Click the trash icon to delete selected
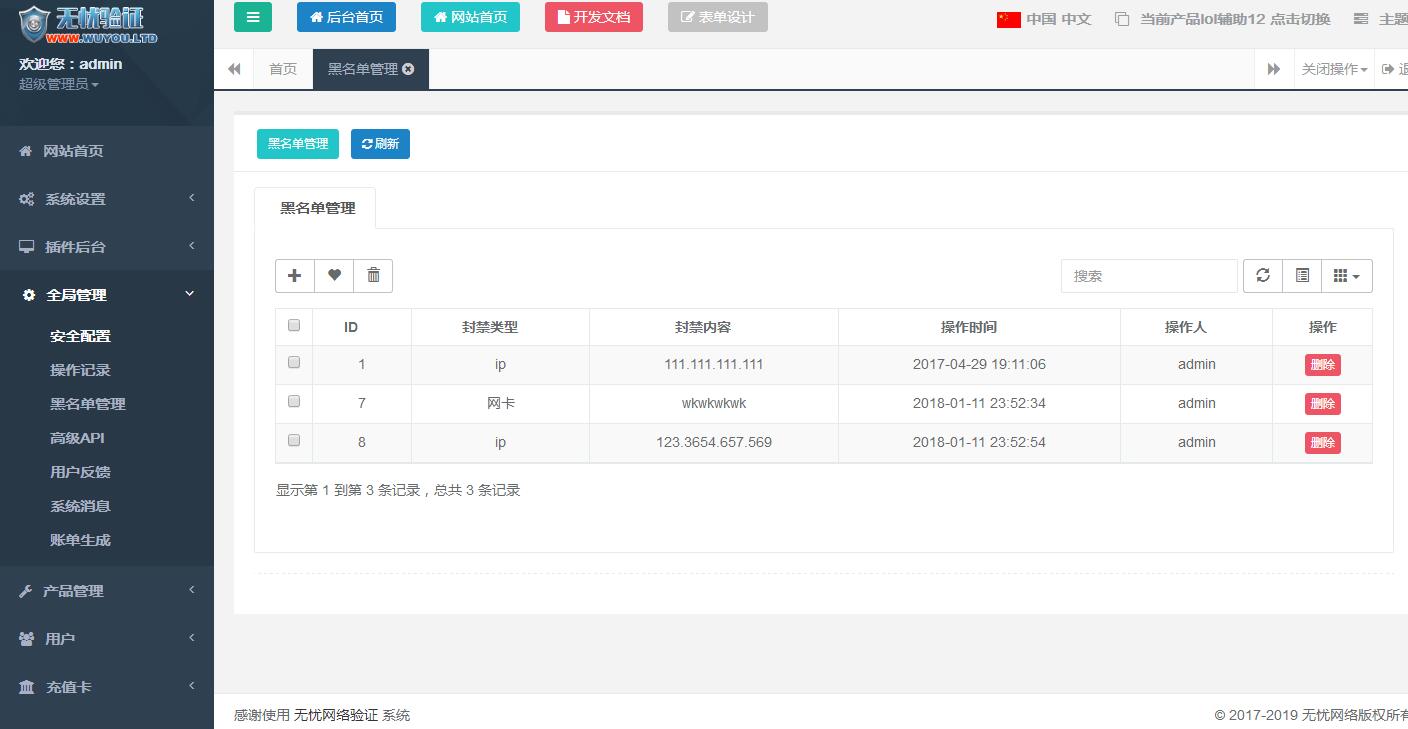 373,276
